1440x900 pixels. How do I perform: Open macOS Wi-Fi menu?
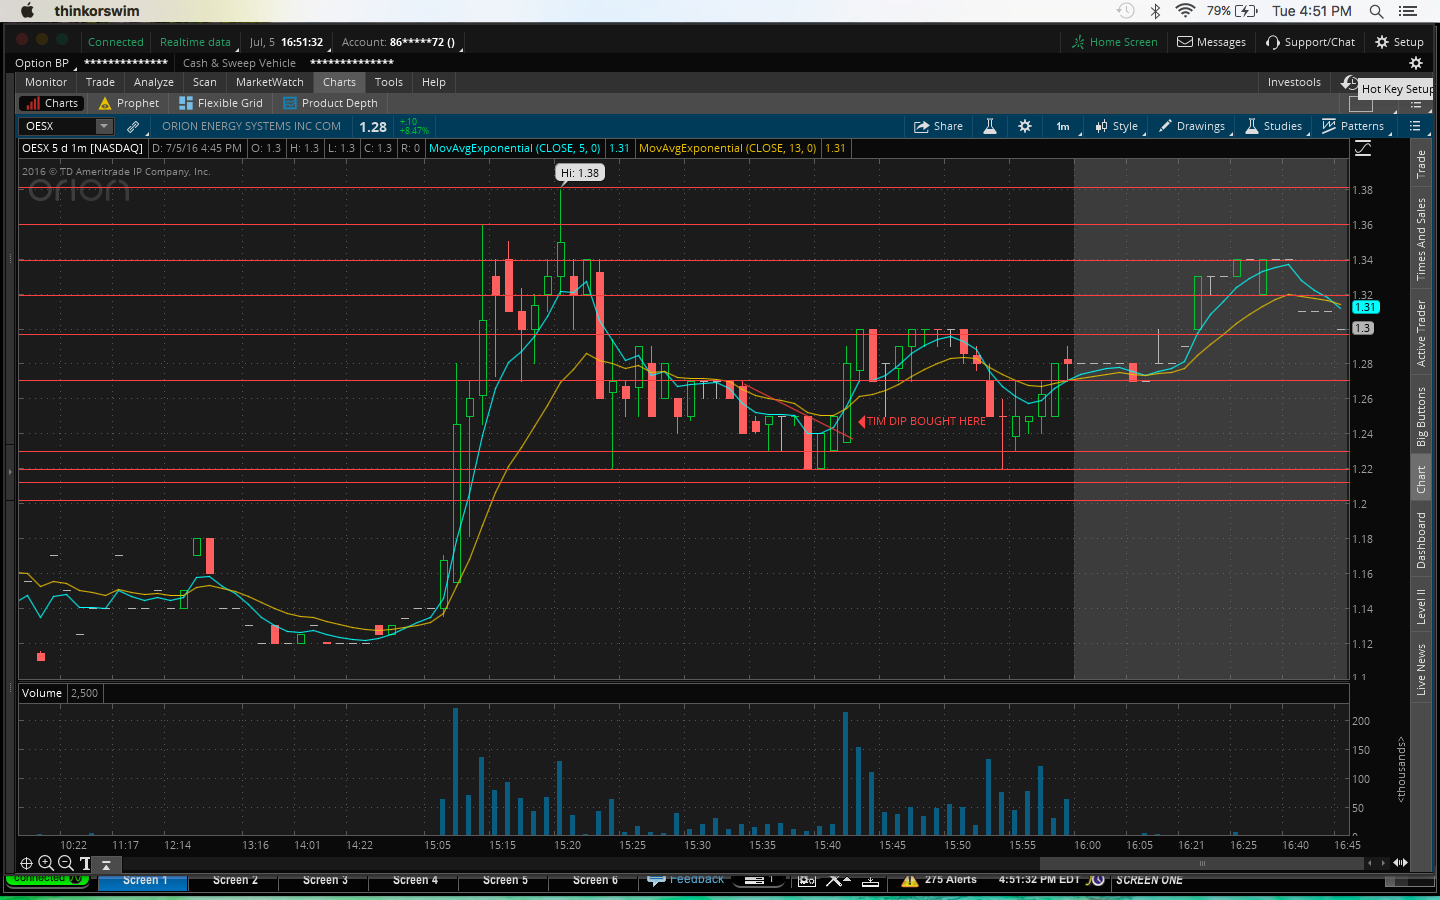pyautogui.click(x=1185, y=11)
